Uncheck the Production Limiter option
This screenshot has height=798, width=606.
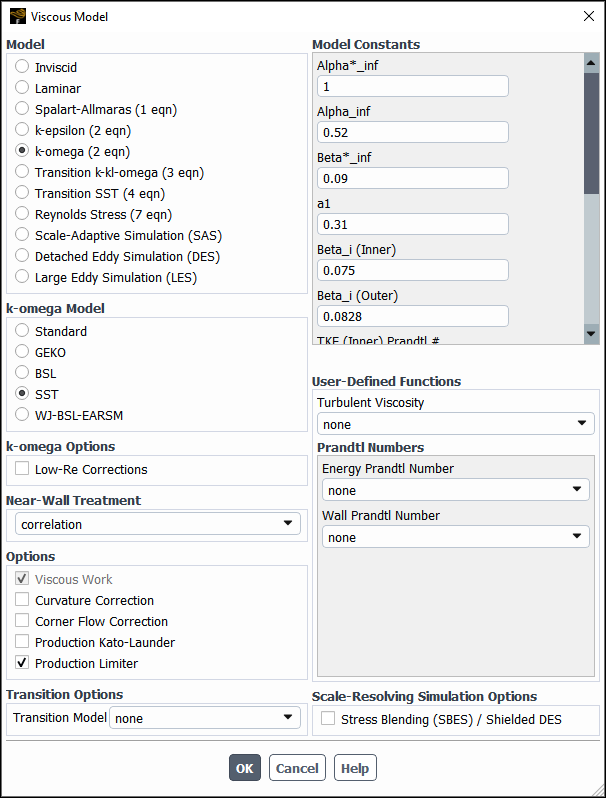23,663
